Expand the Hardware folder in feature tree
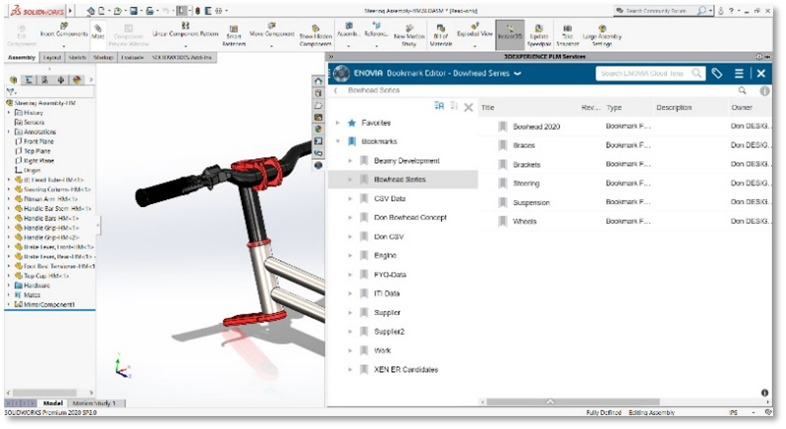The height and width of the screenshot is (429, 786). pyautogui.click(x=8, y=284)
